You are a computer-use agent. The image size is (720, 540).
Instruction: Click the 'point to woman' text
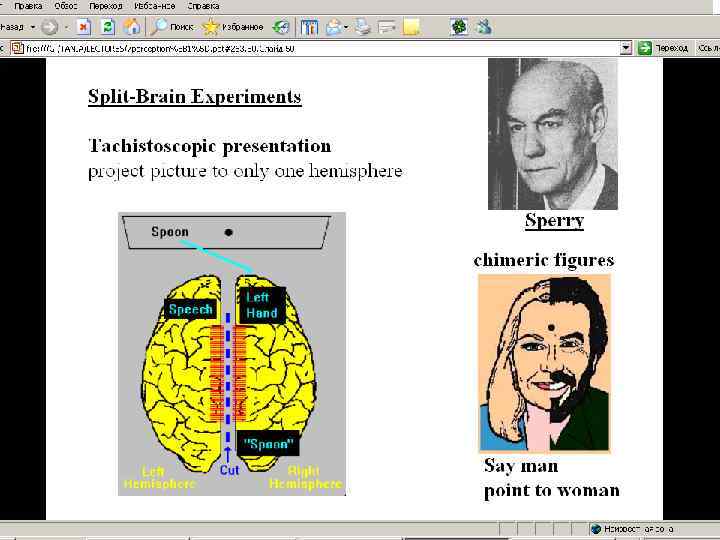(551, 490)
